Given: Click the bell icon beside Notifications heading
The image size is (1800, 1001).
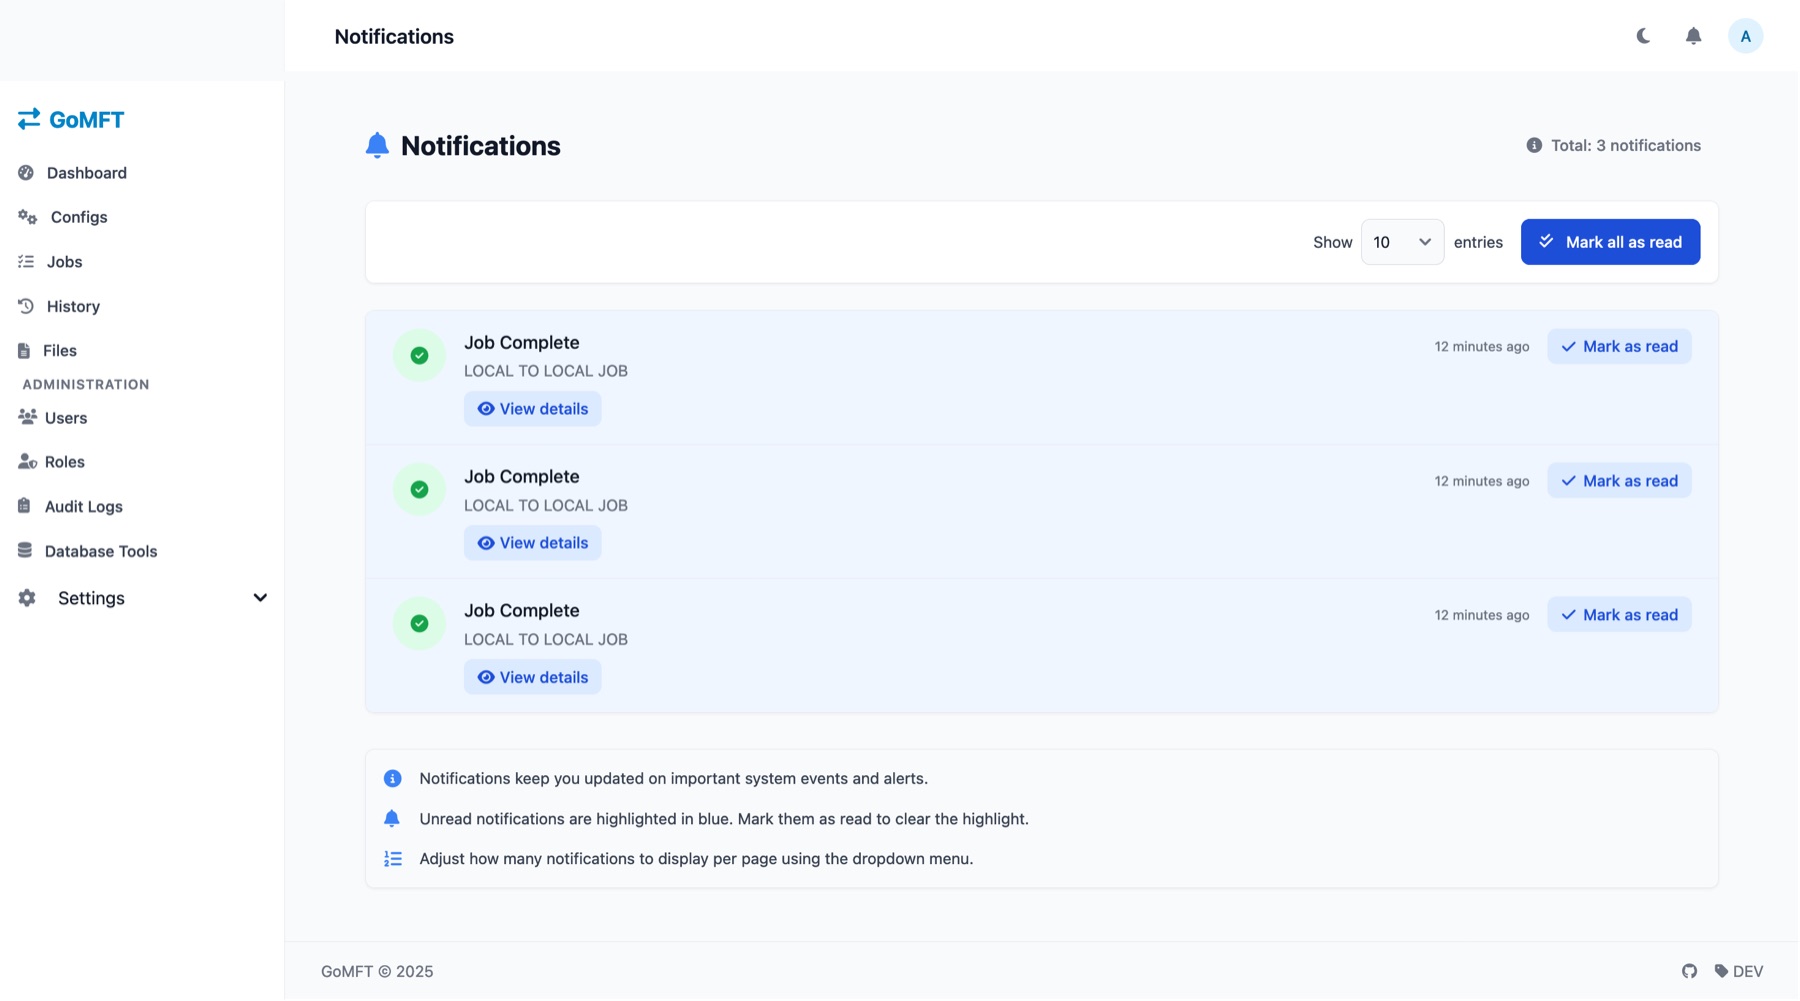Looking at the screenshot, I should click(x=377, y=146).
